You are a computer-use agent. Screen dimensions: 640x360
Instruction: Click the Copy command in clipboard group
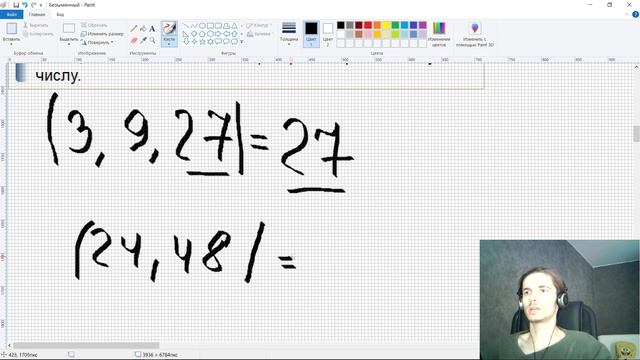pyautogui.click(x=38, y=34)
